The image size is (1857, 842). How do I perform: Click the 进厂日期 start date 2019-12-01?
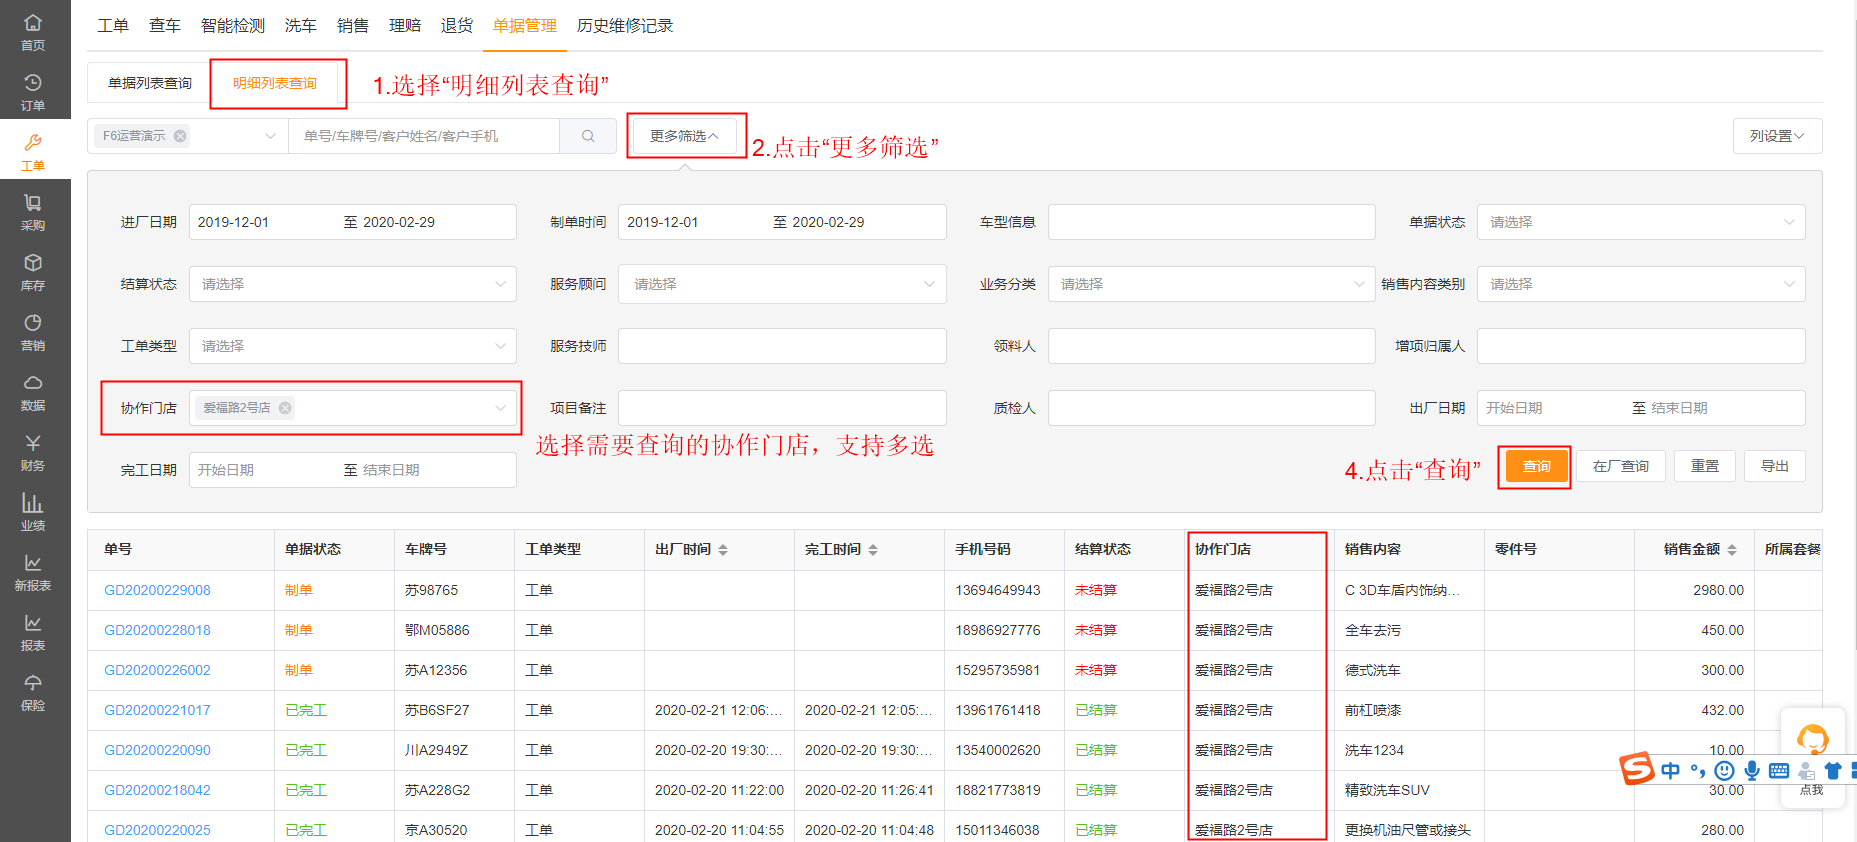[234, 222]
